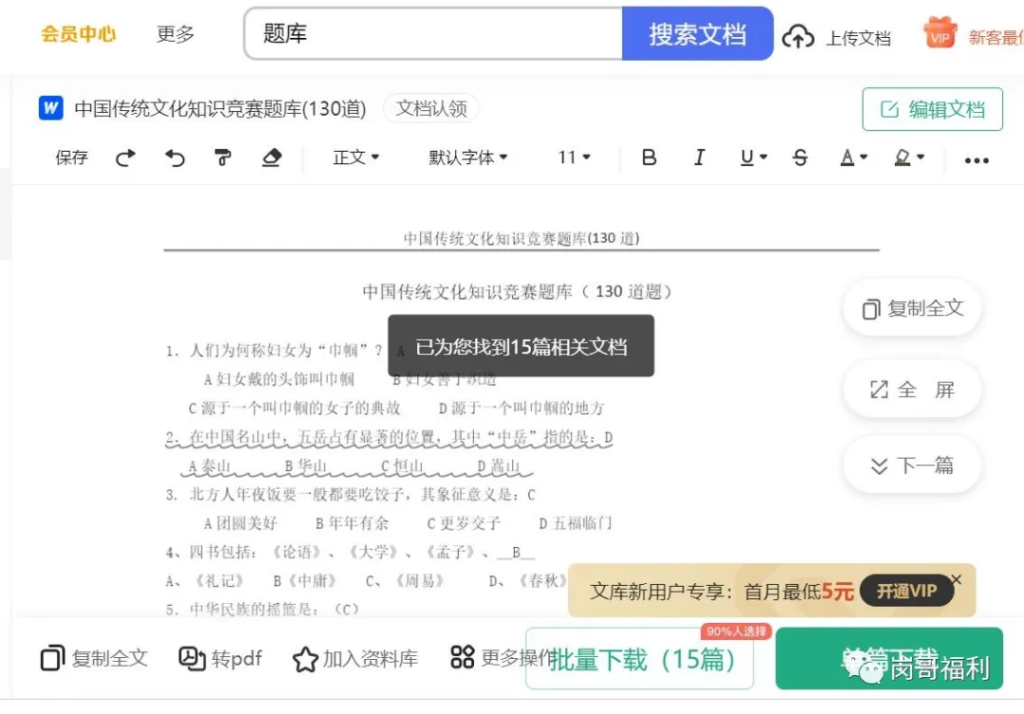
Task: Open the 更多 menu in the top bar
Action: (x=175, y=33)
